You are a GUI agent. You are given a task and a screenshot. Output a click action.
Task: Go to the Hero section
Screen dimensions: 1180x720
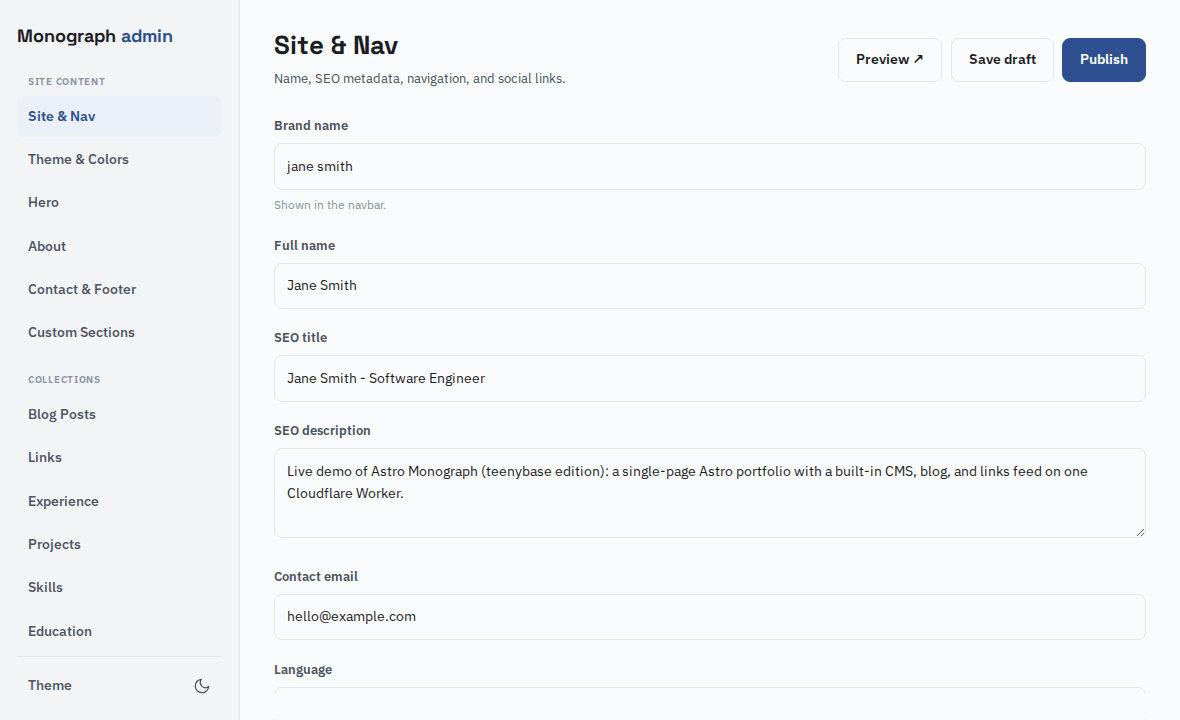click(119, 202)
